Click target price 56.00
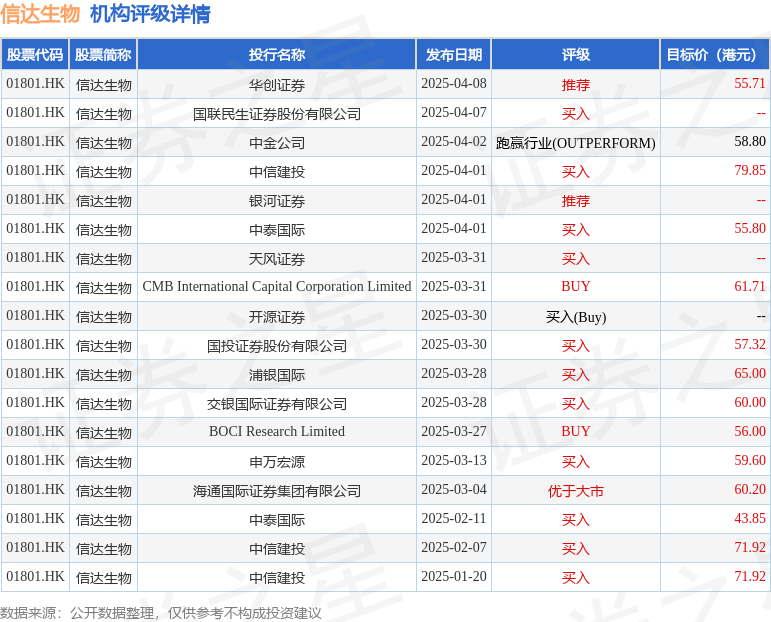This screenshot has width=771, height=622. [x=750, y=432]
